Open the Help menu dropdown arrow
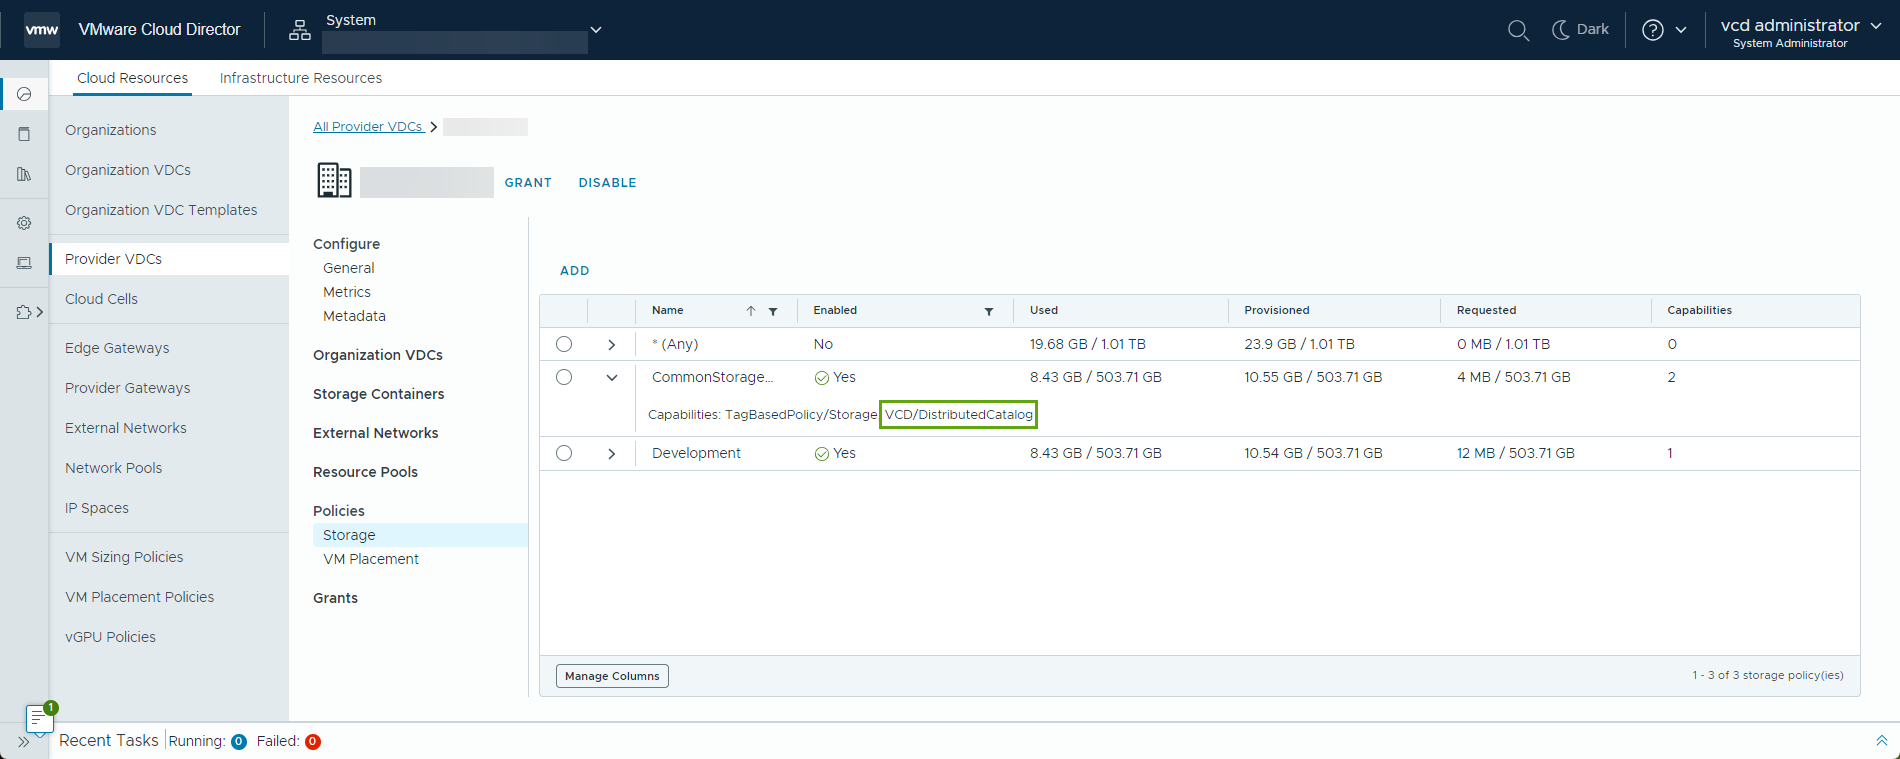Screen dimensions: 1900x759 pyautogui.click(x=1681, y=30)
